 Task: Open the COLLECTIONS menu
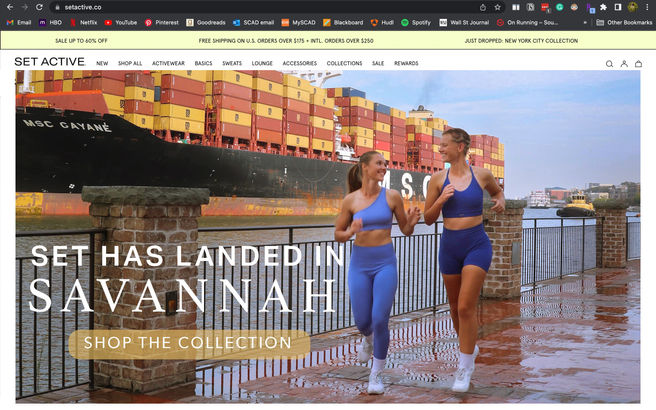pos(344,63)
